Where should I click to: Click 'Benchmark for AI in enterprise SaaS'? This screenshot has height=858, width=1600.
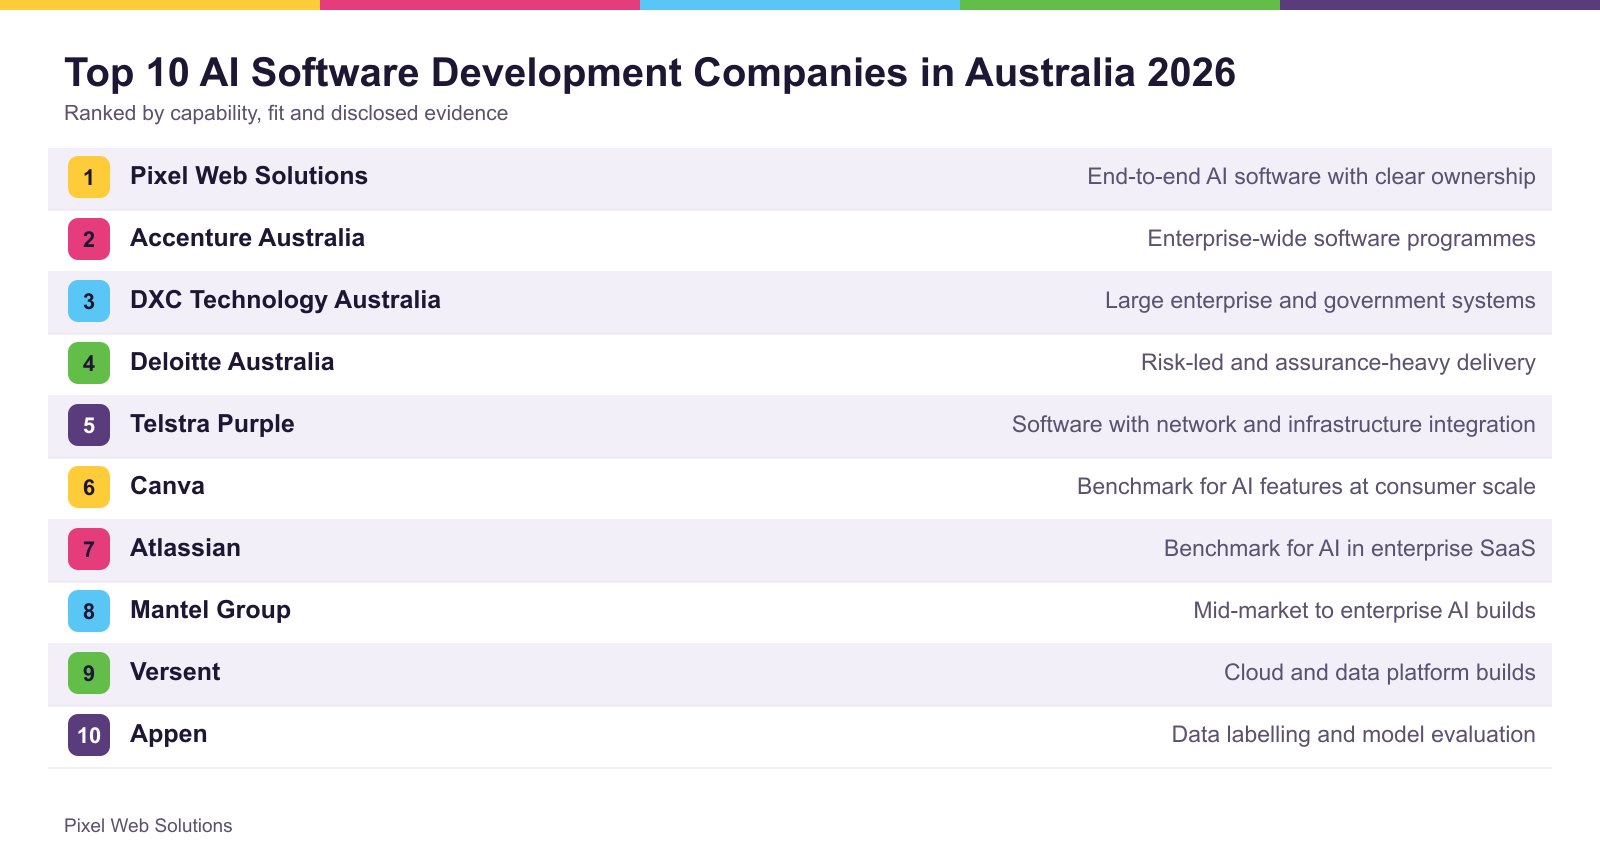1349,549
